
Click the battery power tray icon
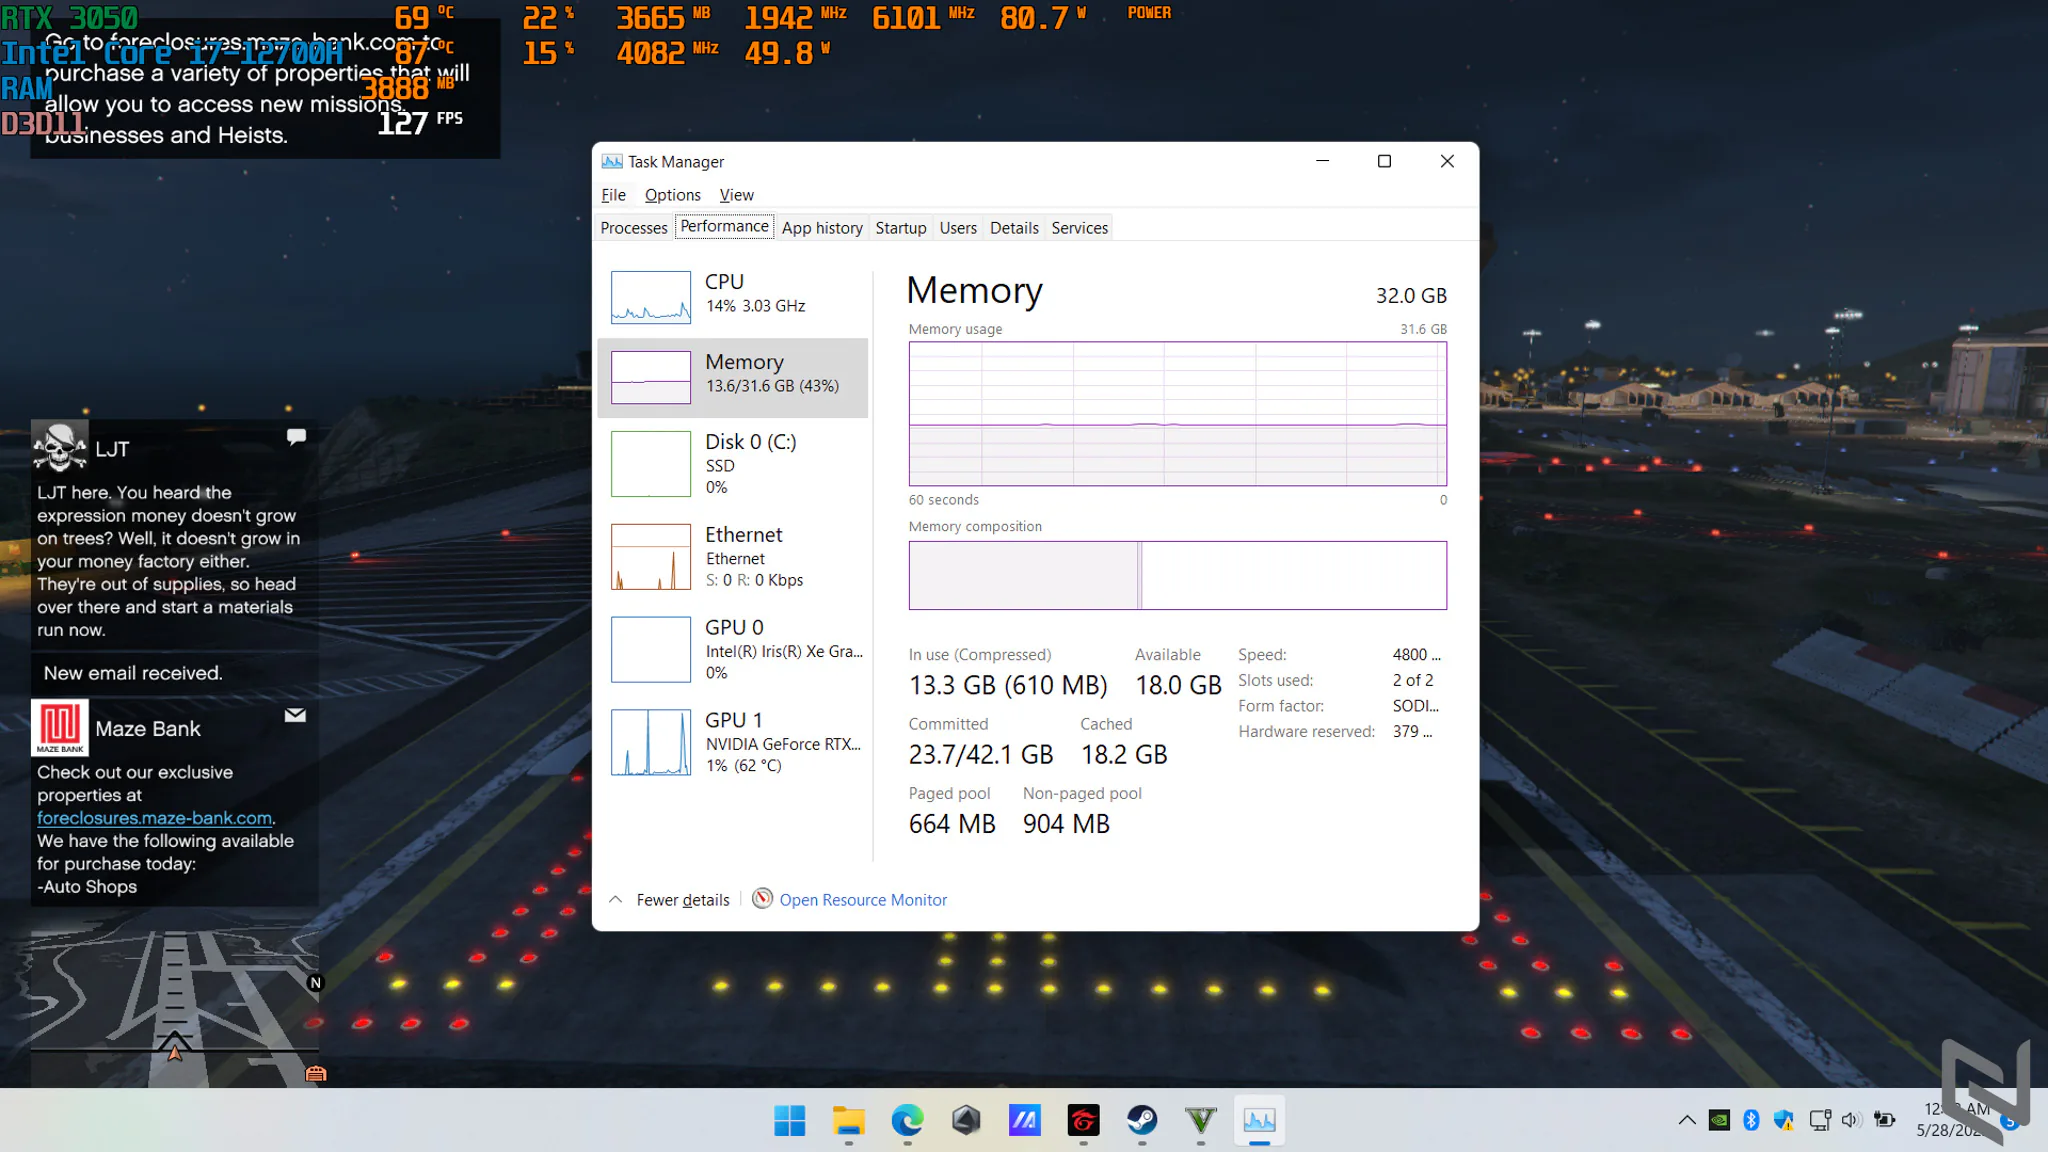click(1885, 1120)
